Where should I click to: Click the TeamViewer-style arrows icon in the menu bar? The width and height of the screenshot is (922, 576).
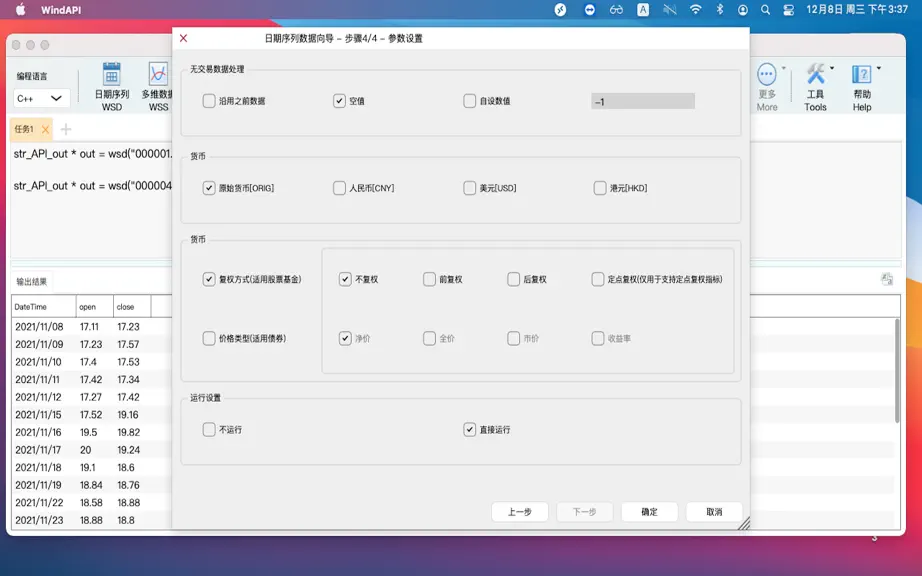(590, 9)
